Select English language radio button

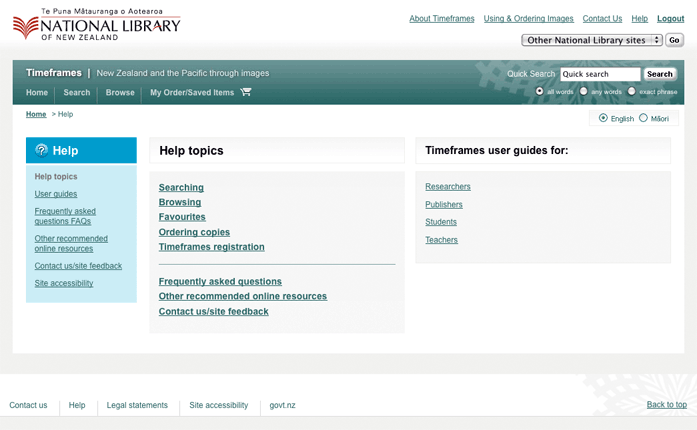[603, 118]
